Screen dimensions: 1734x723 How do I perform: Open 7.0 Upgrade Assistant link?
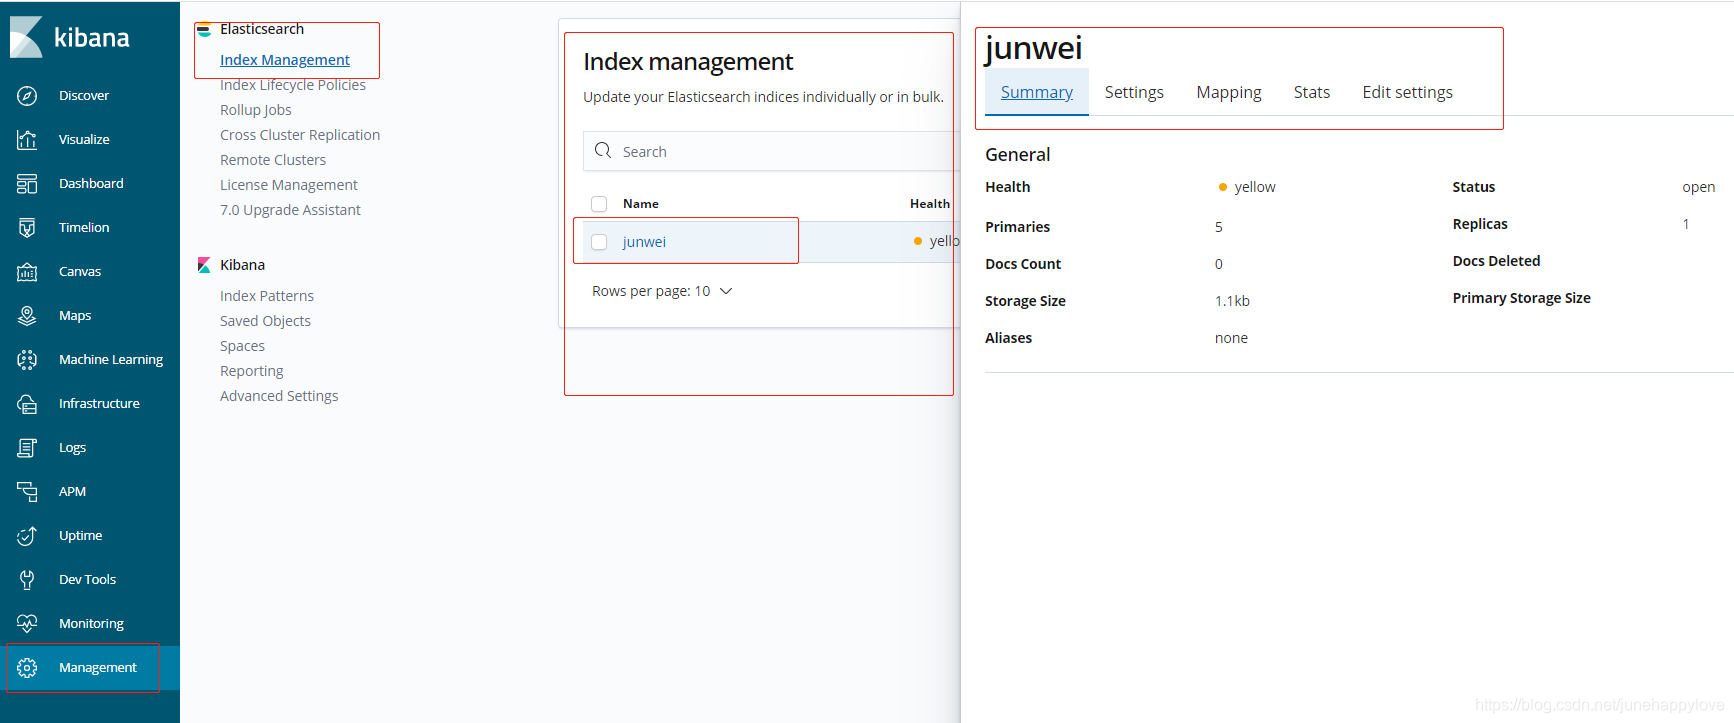coord(290,210)
